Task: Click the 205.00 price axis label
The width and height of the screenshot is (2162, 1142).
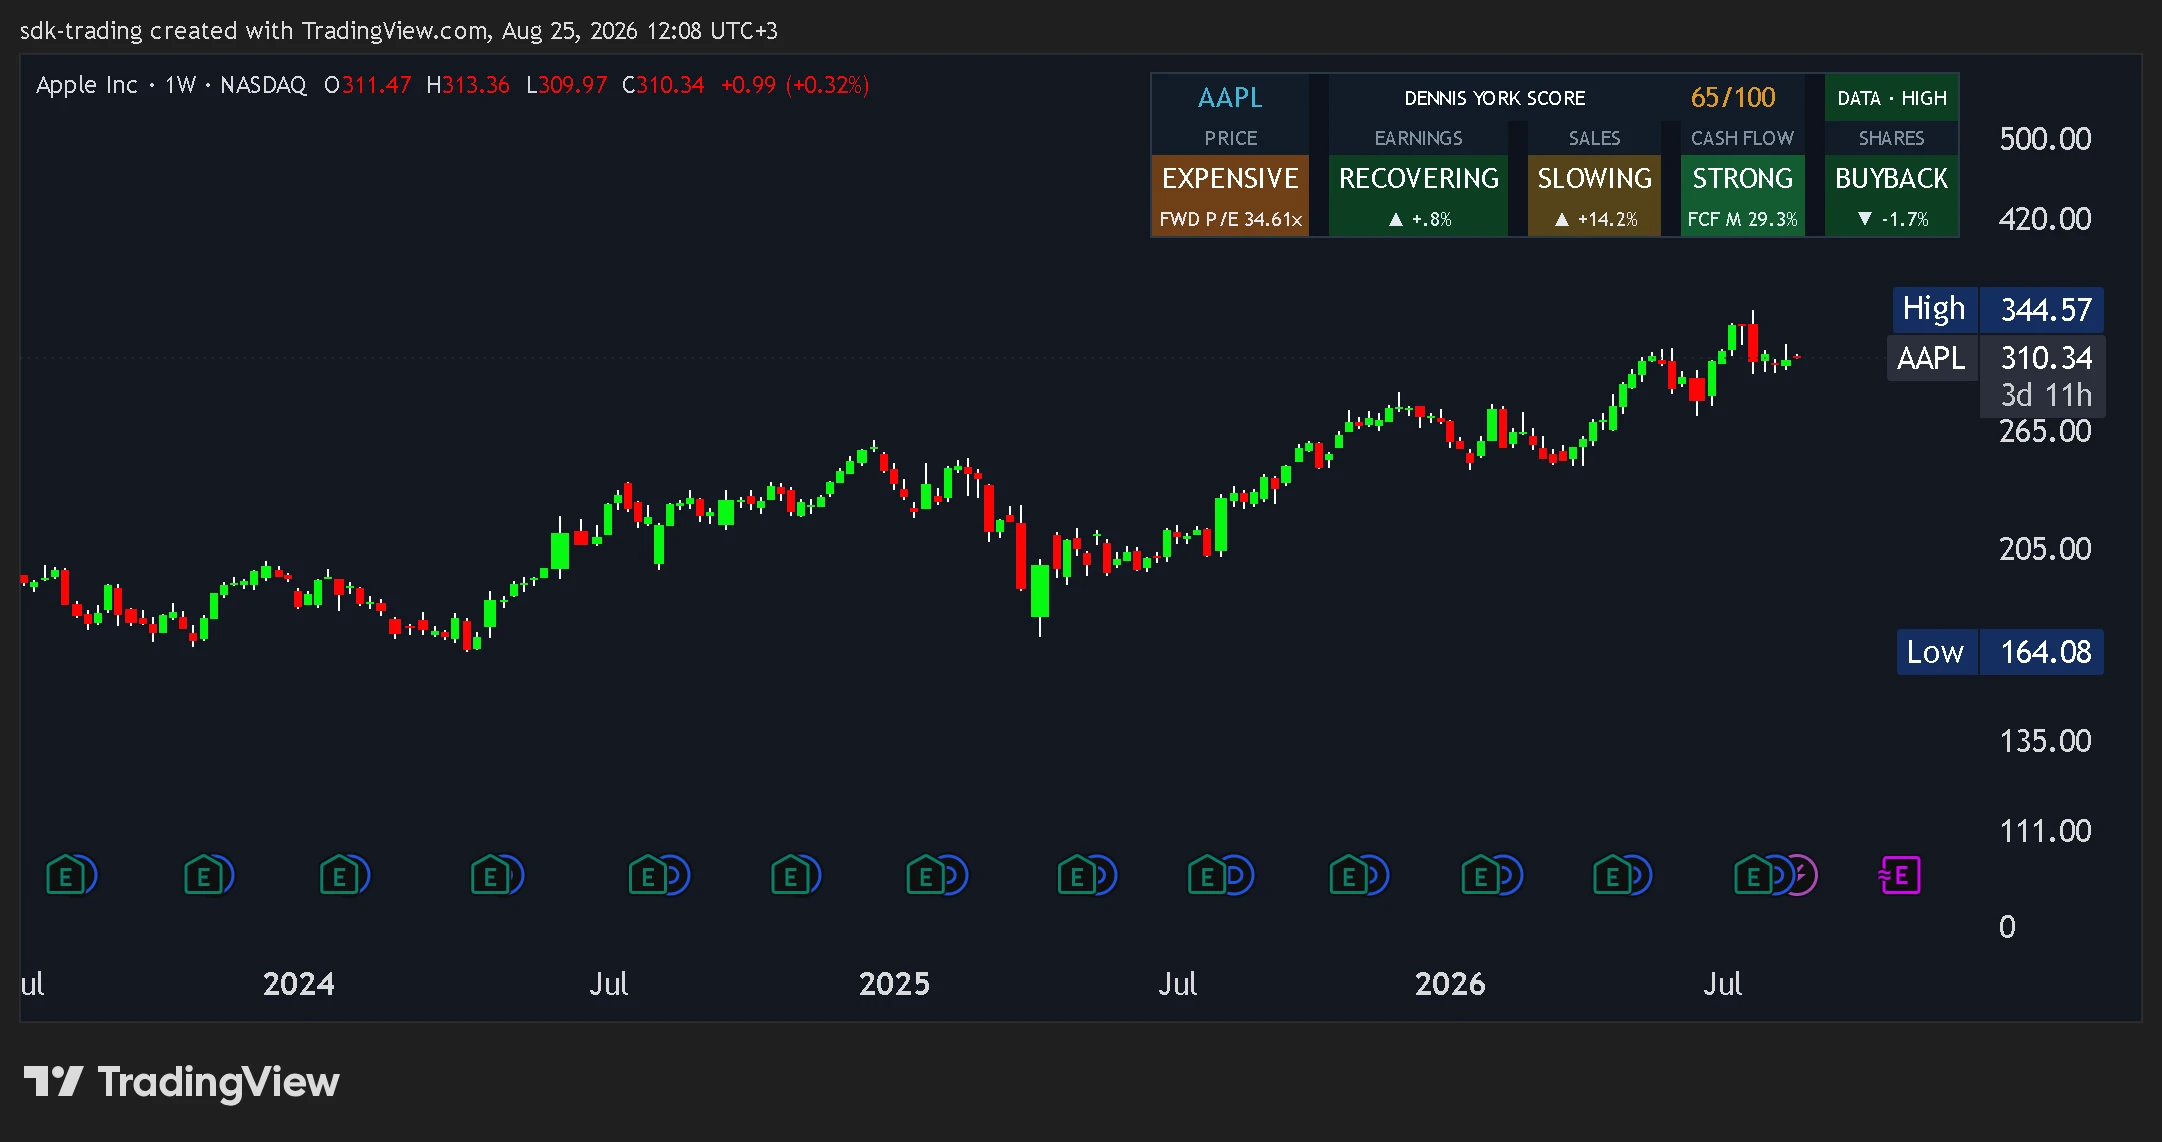Action: click(x=2044, y=549)
